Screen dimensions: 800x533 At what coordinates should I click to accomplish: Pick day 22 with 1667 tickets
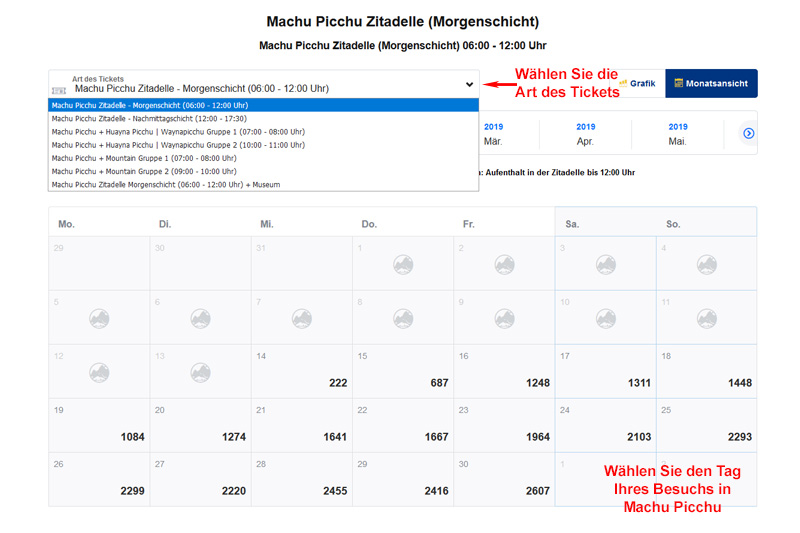[403, 425]
